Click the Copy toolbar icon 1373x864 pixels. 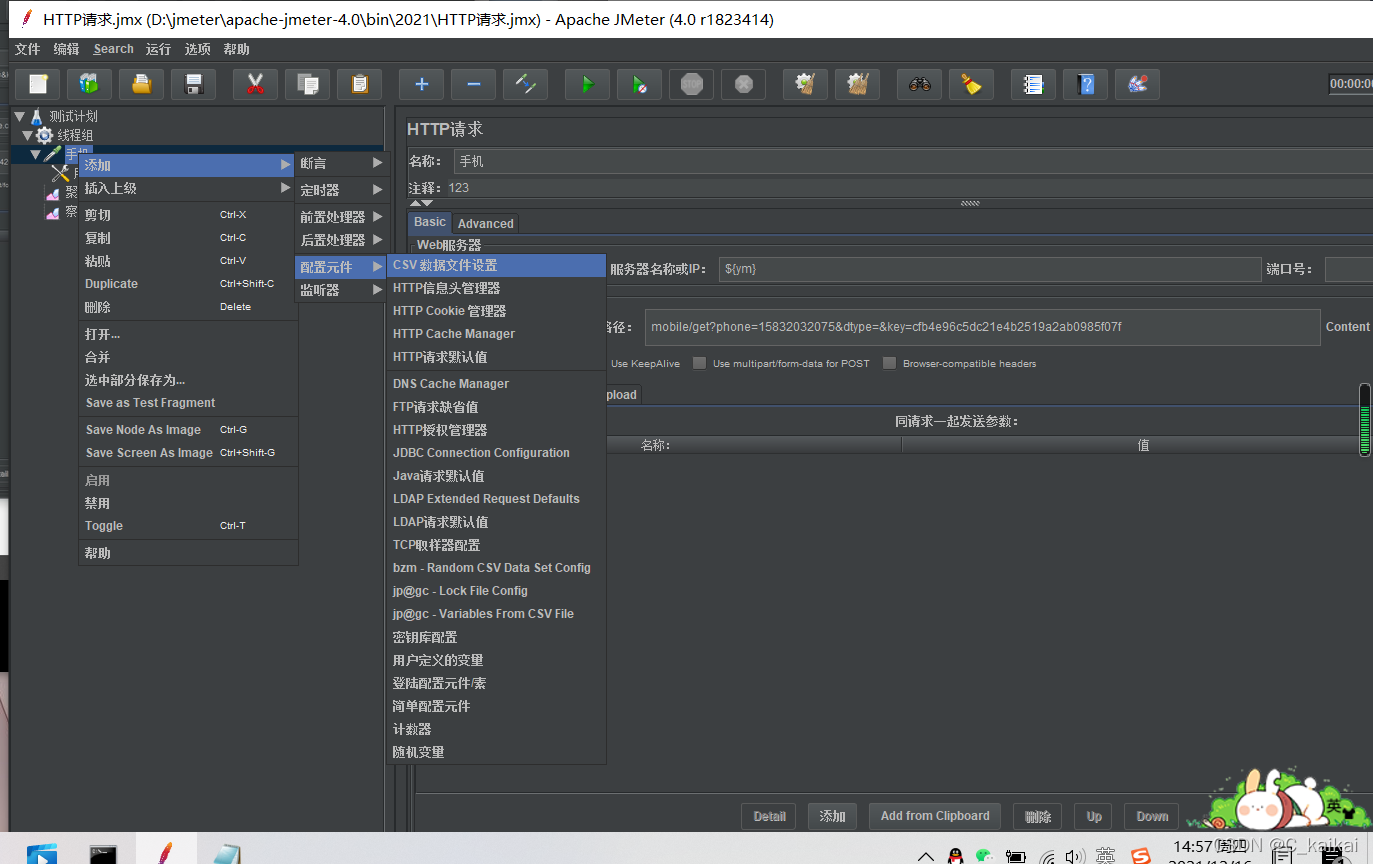[308, 84]
